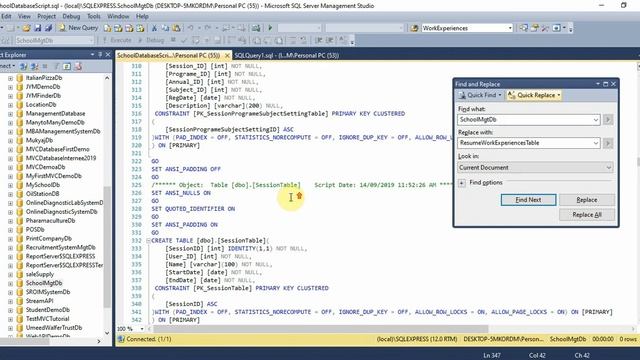Close the Find and Replace dialog
This screenshot has height=360, width=640.
point(613,84)
